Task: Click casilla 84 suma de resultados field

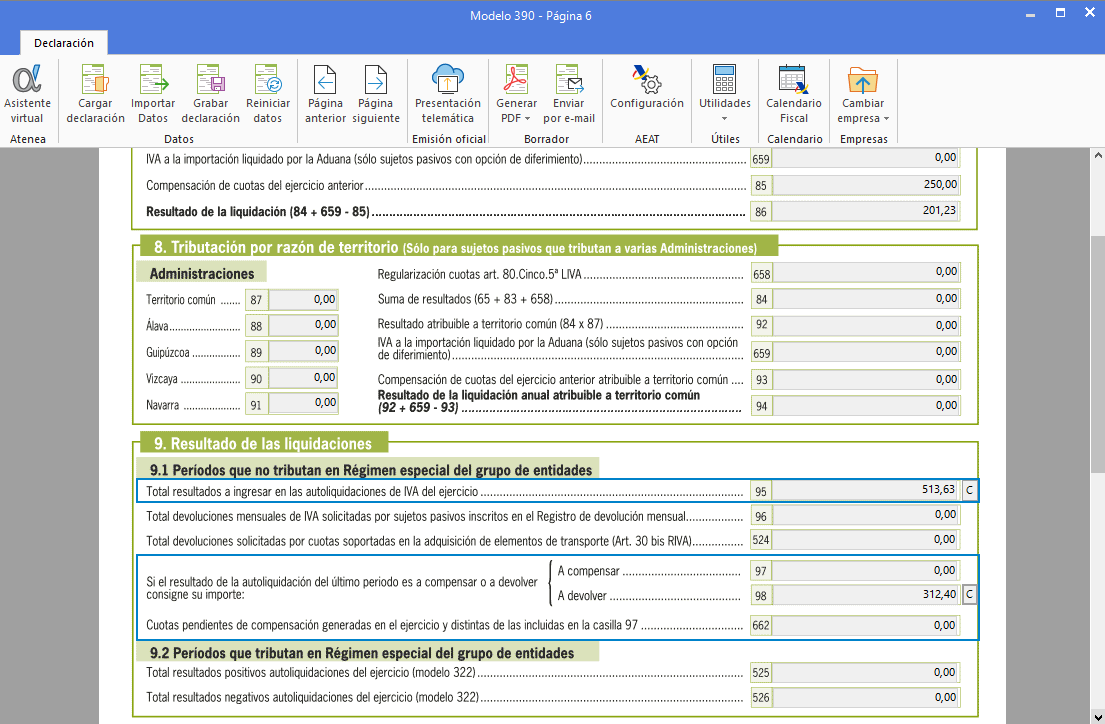Action: [x=866, y=299]
